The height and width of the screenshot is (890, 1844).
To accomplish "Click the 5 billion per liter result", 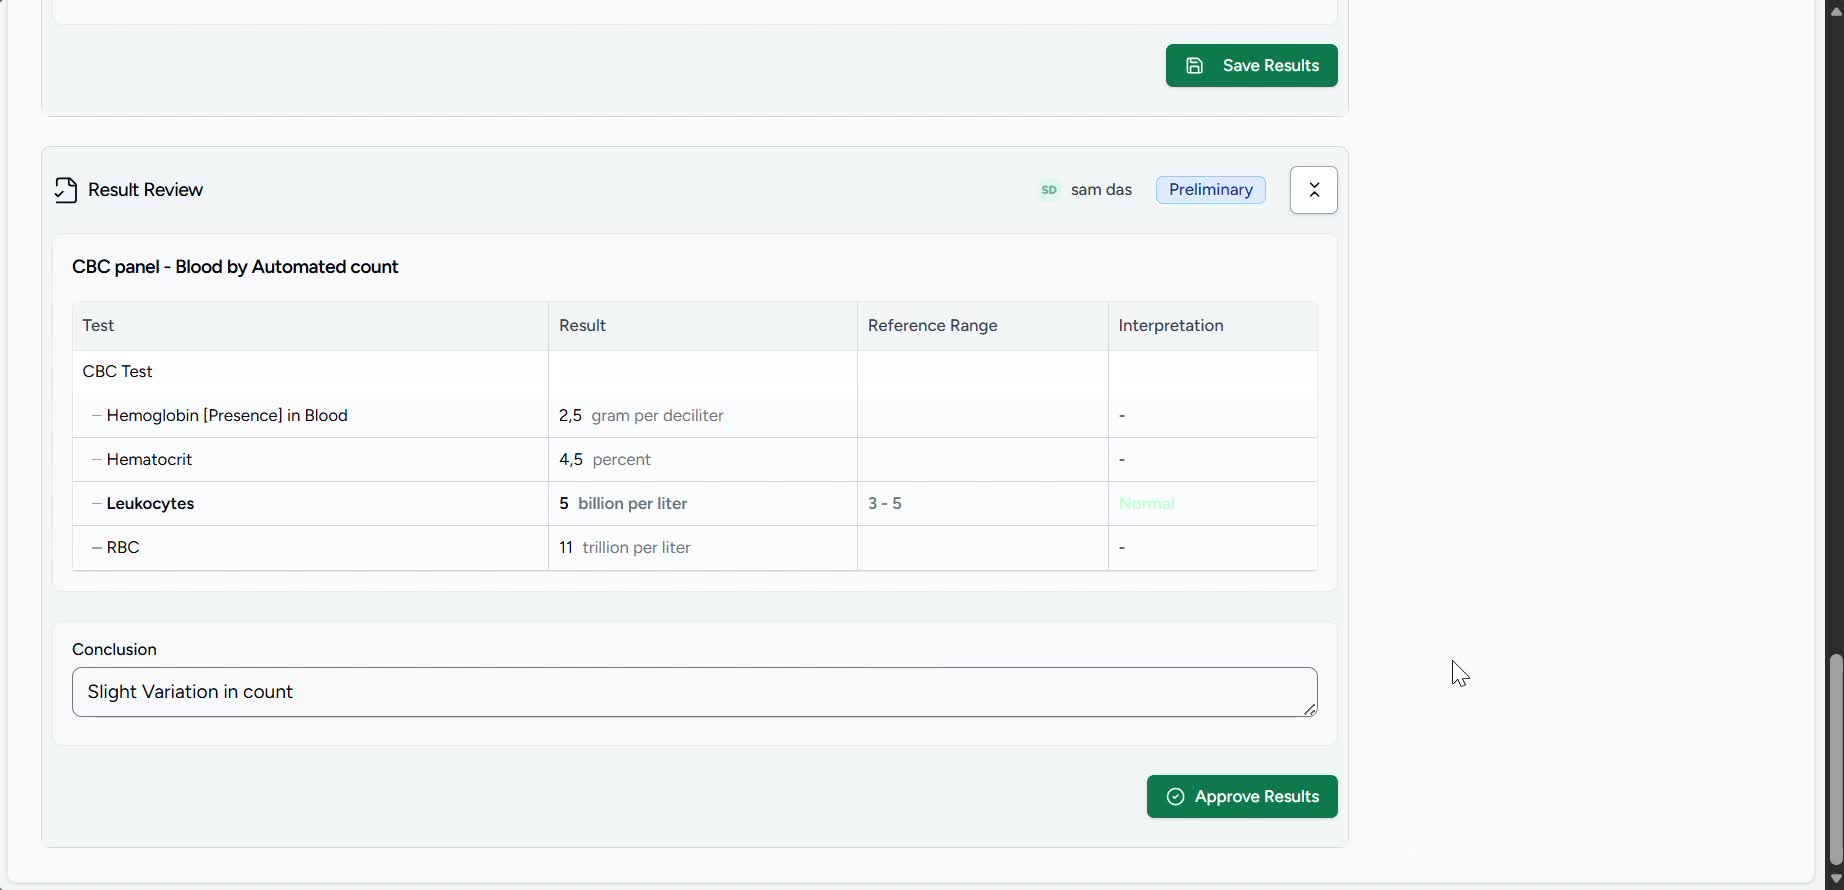I will (623, 504).
